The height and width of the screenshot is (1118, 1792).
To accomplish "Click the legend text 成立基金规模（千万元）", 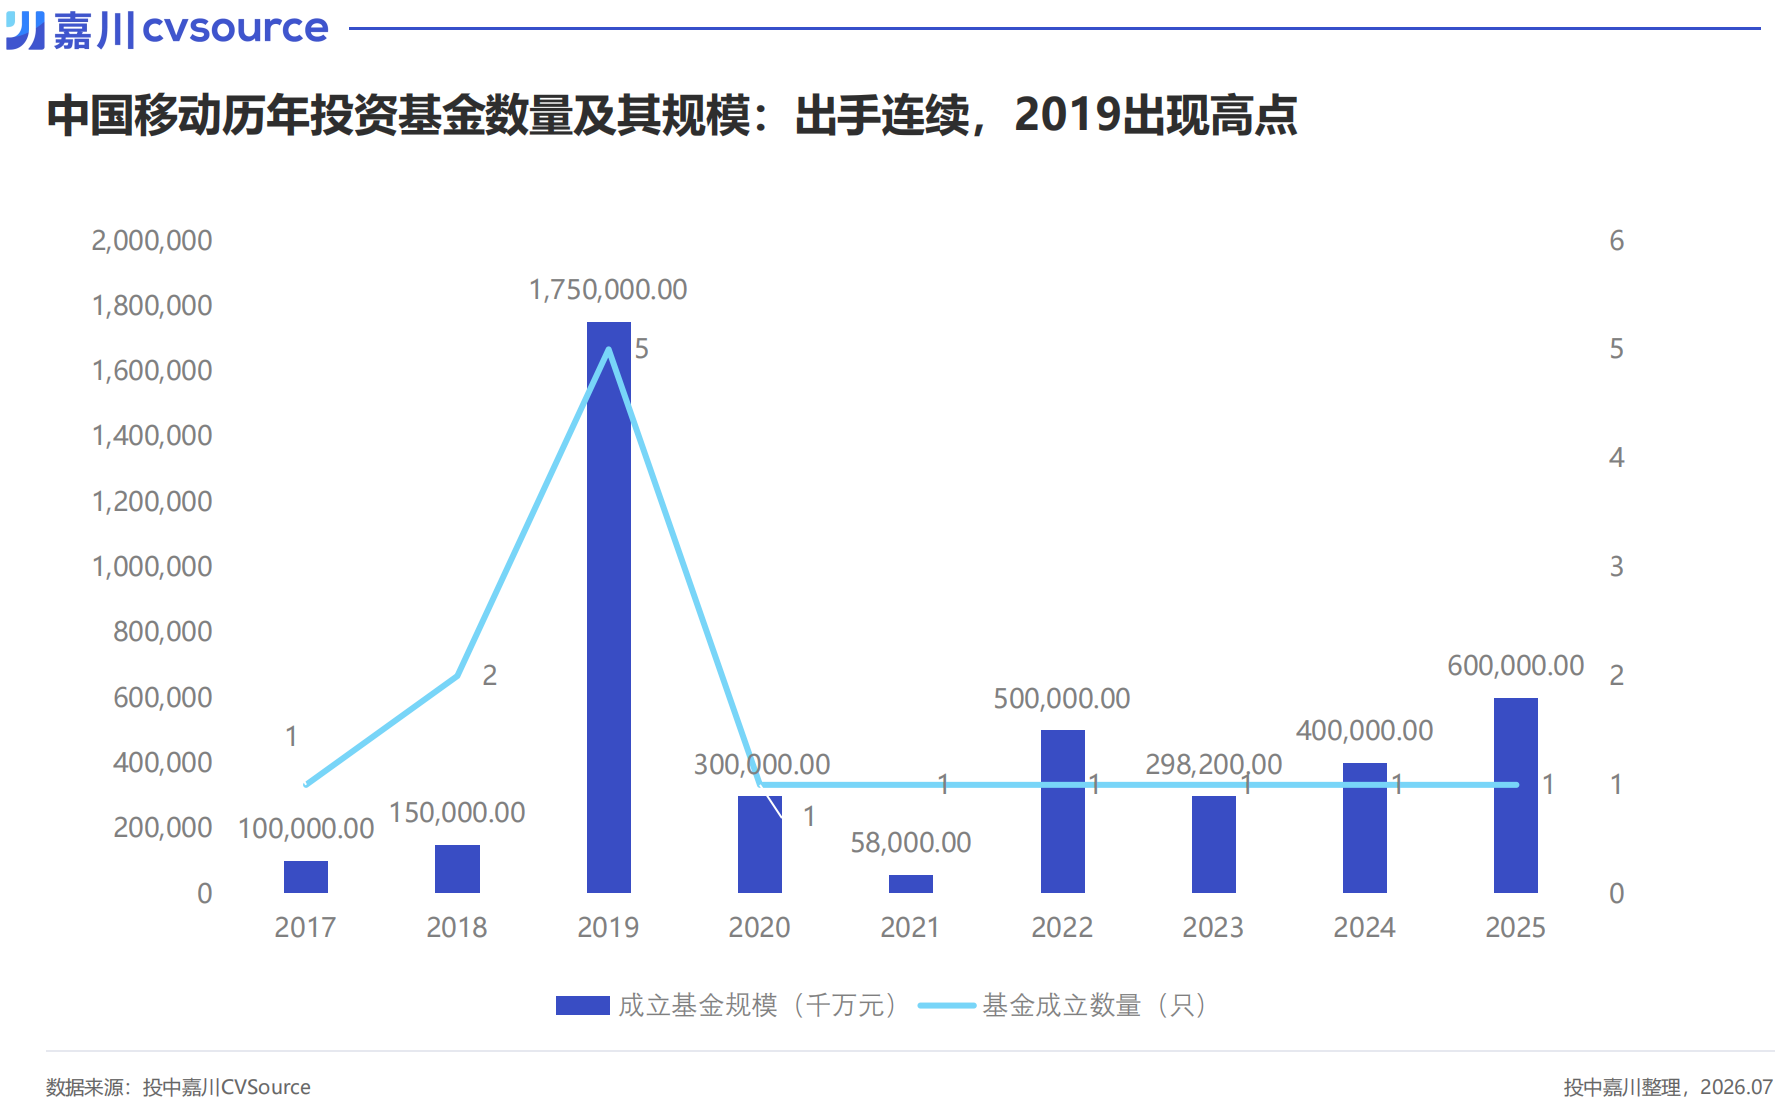I will click(758, 1005).
